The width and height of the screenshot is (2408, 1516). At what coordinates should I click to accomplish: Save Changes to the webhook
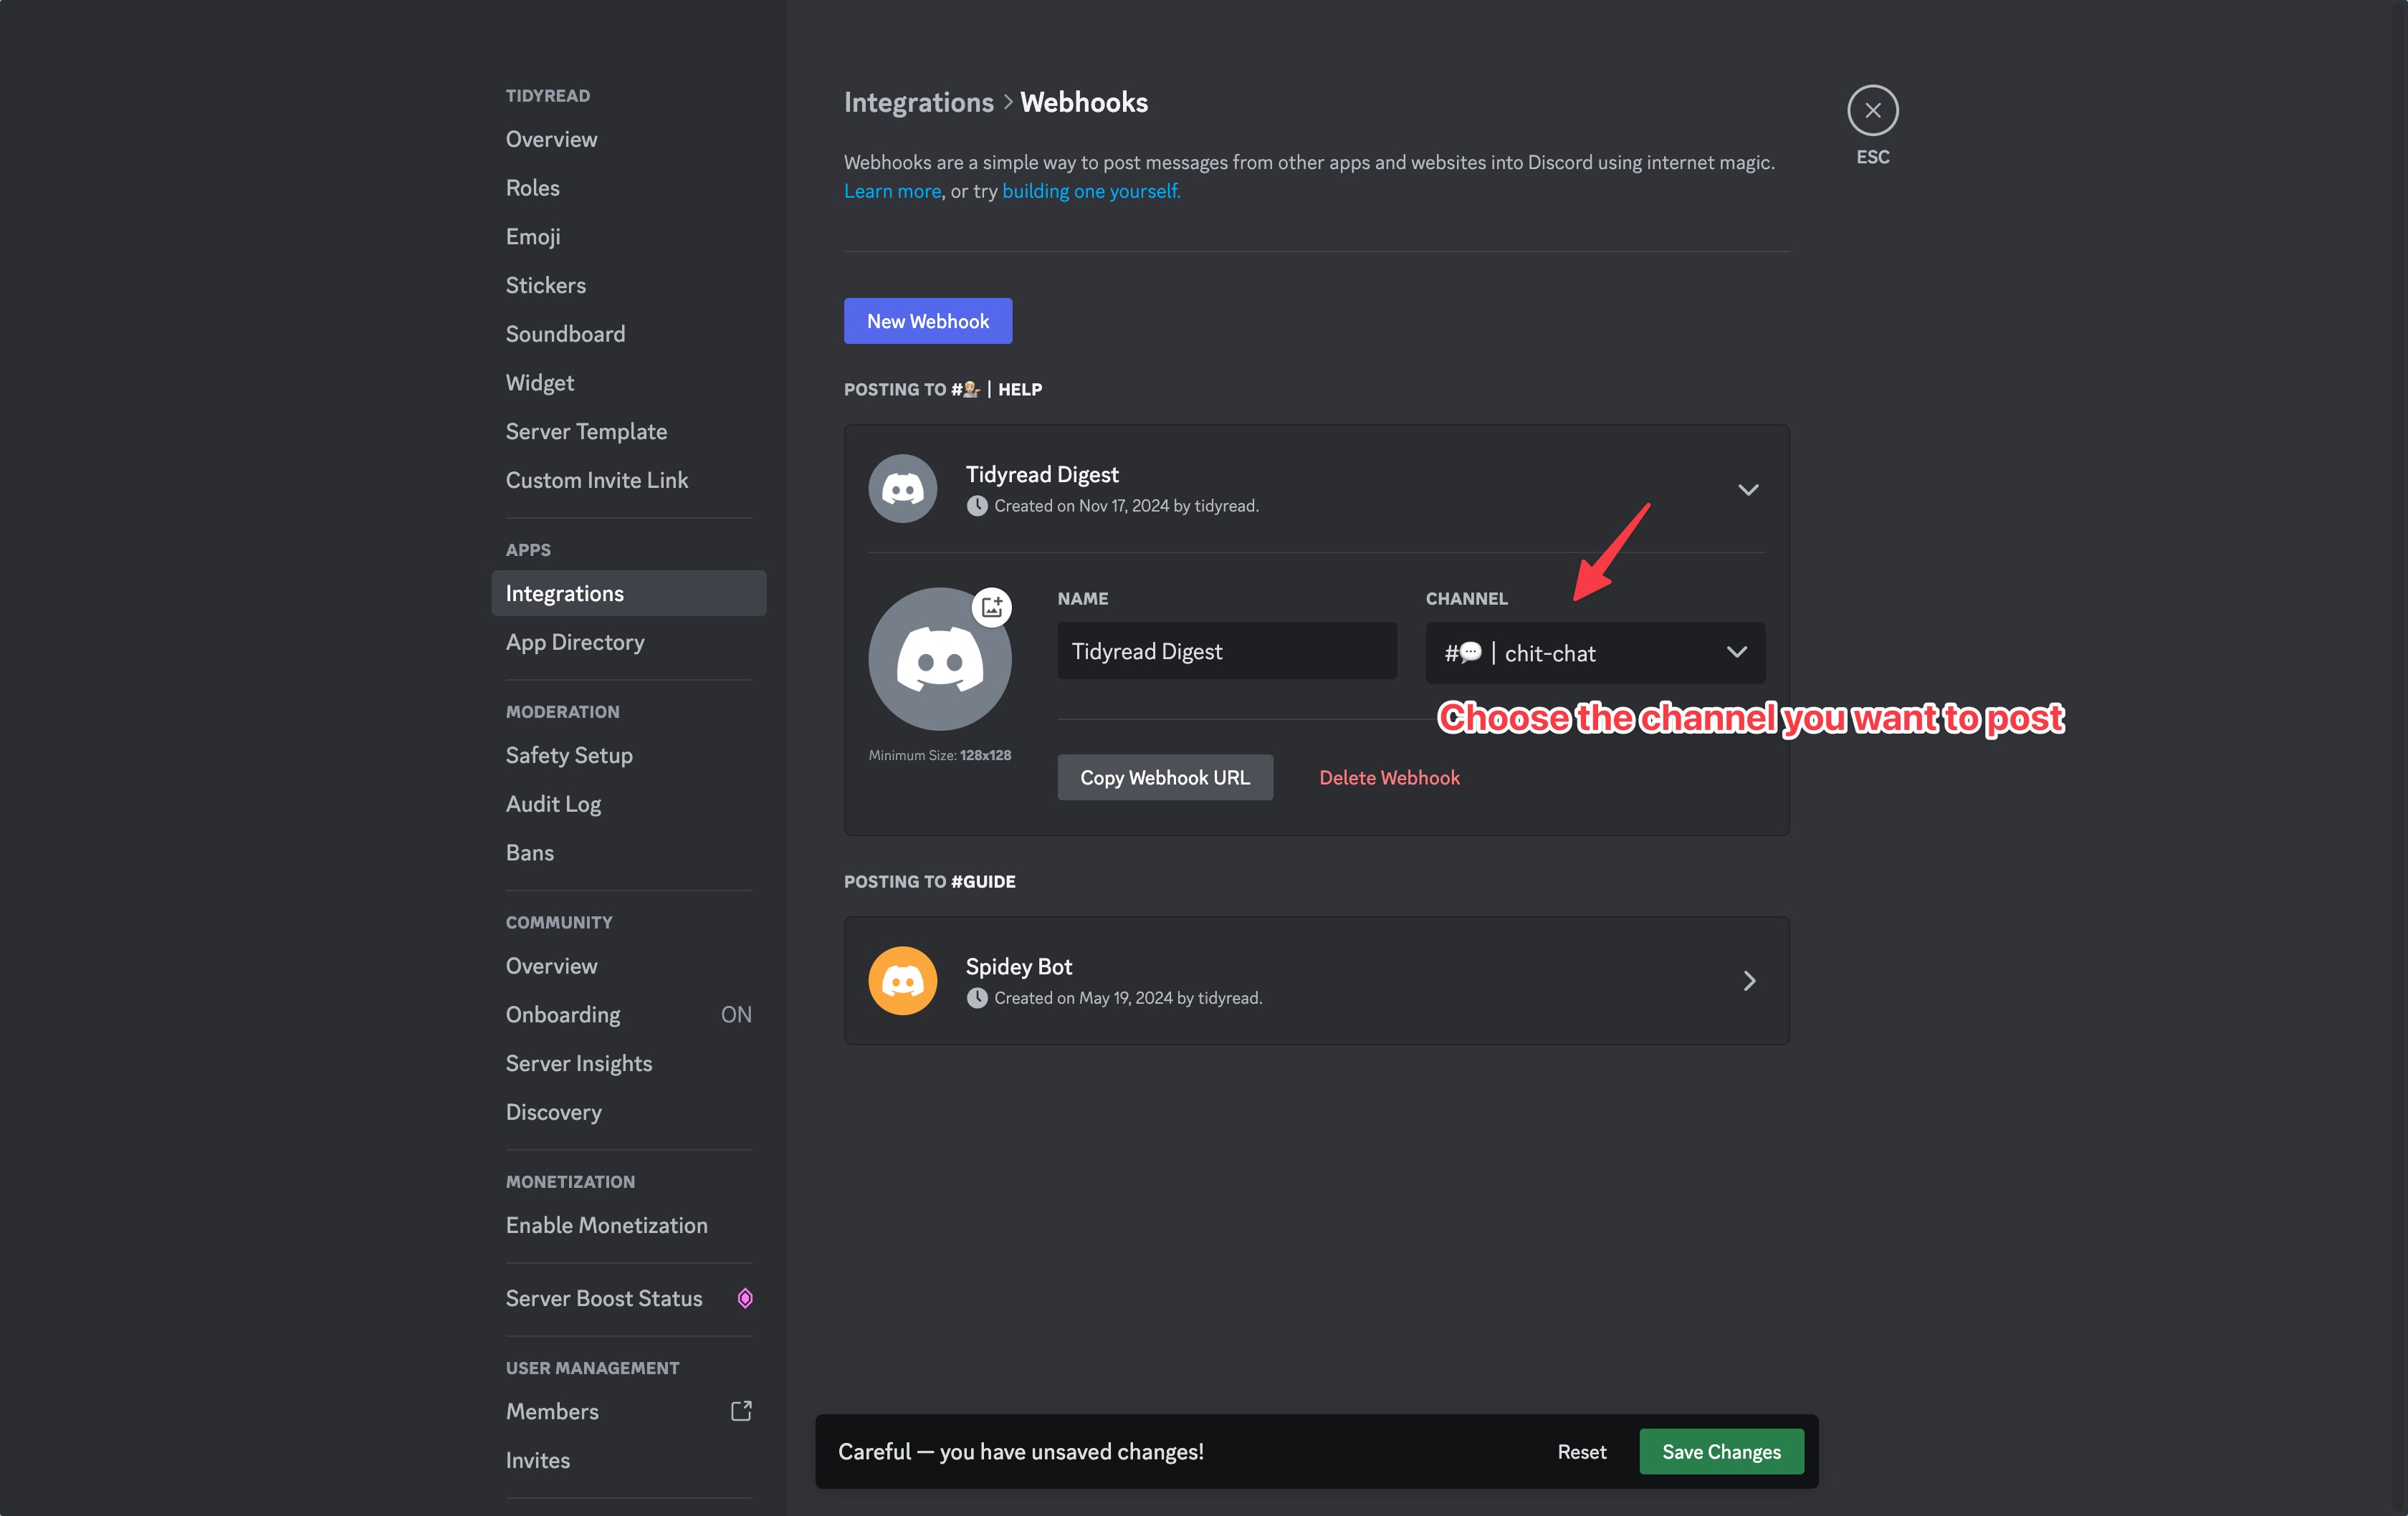(x=1721, y=1451)
